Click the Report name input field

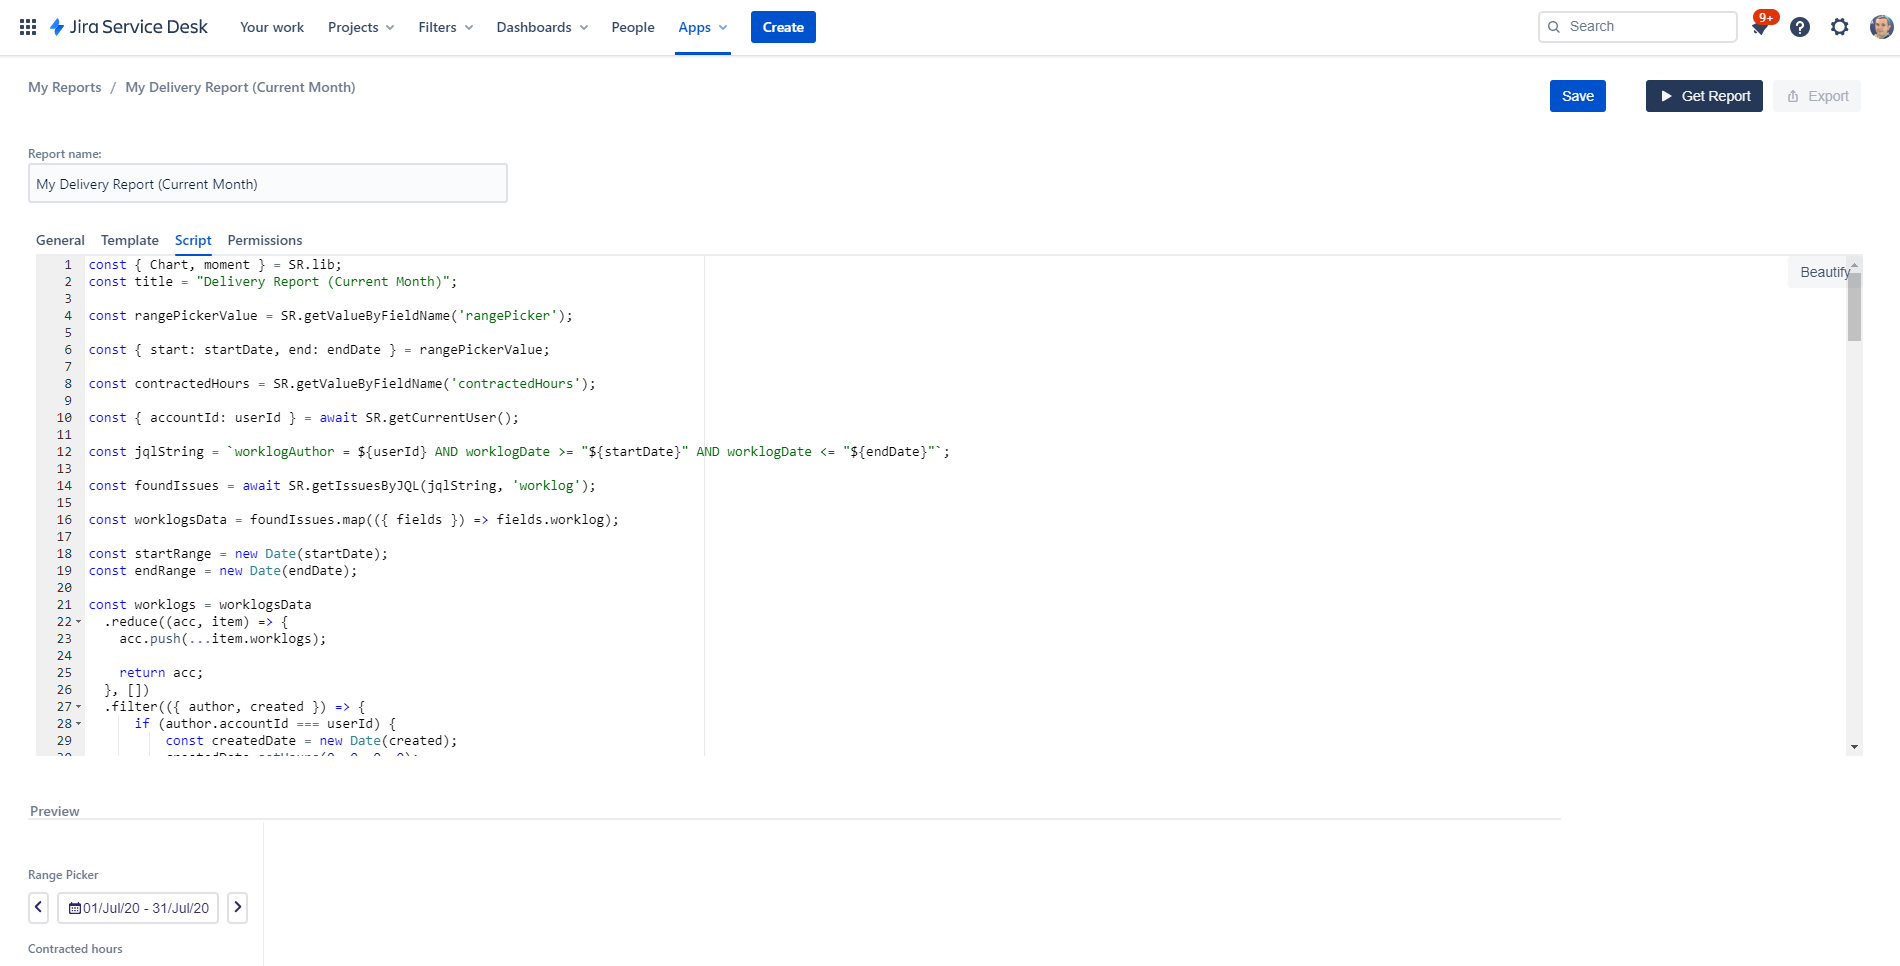tap(268, 184)
